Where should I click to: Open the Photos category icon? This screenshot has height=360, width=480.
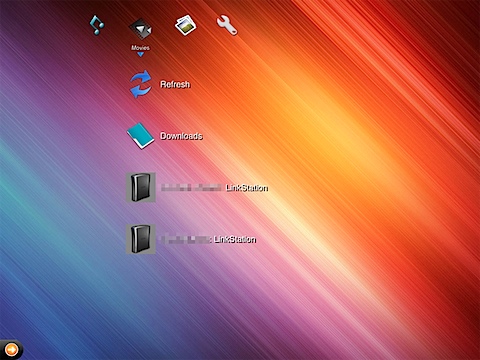click(185, 25)
